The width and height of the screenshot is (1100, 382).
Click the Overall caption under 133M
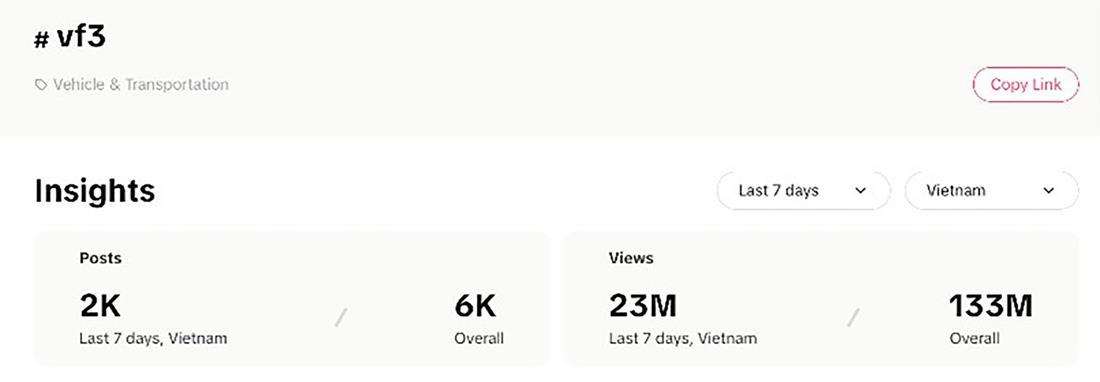coord(974,339)
